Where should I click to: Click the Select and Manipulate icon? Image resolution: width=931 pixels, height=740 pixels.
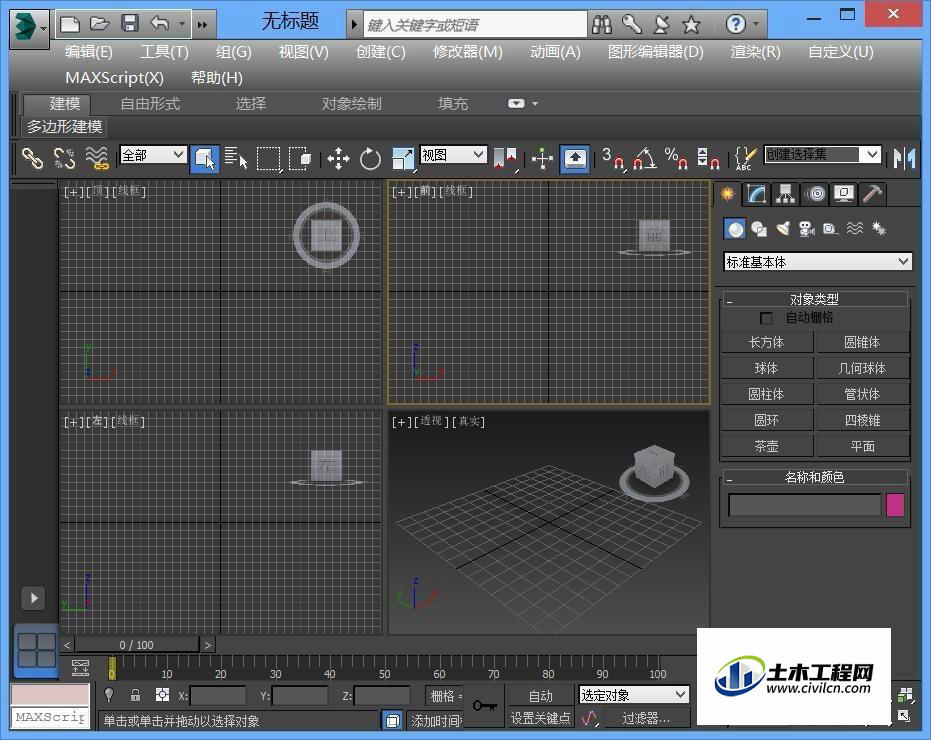tap(542, 159)
